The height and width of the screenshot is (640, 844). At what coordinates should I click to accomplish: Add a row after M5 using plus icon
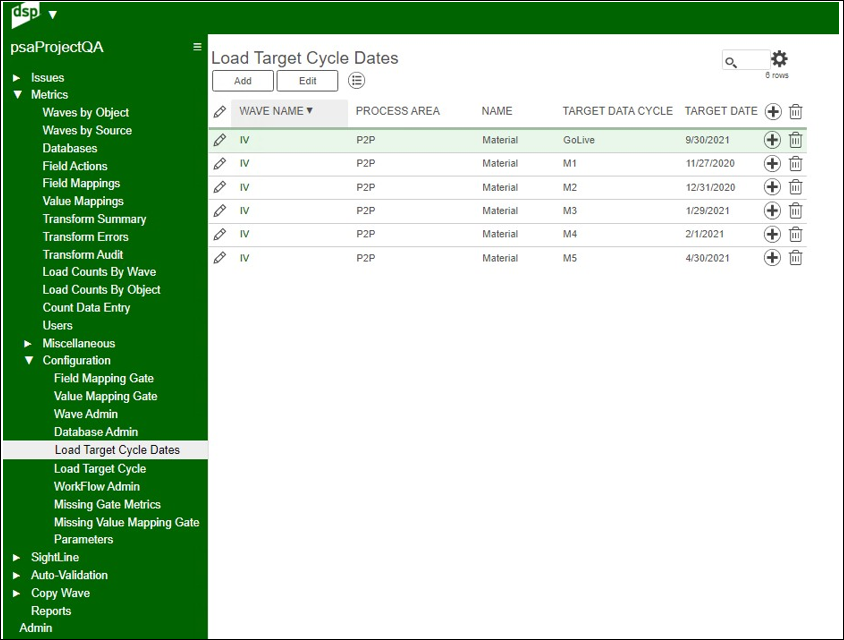tap(772, 258)
